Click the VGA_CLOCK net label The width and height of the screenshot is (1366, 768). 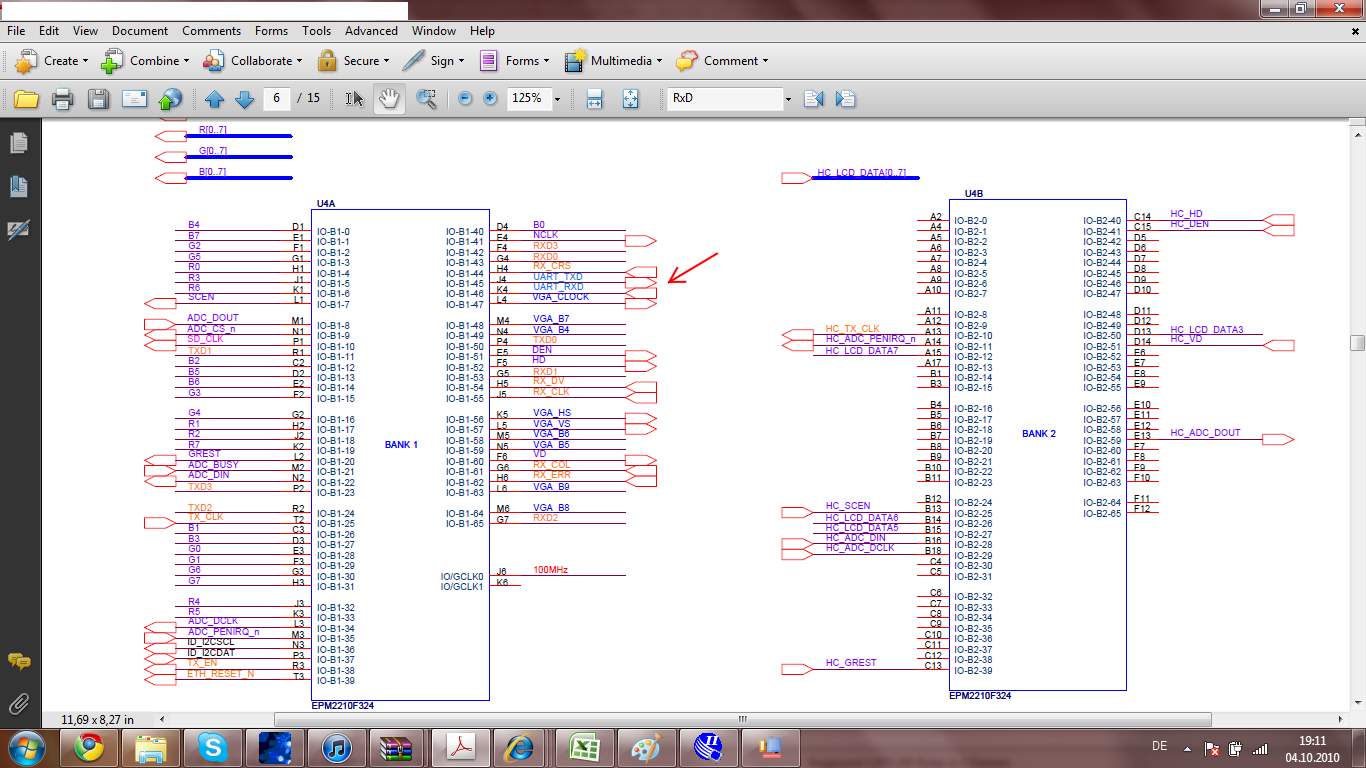(x=561, y=297)
